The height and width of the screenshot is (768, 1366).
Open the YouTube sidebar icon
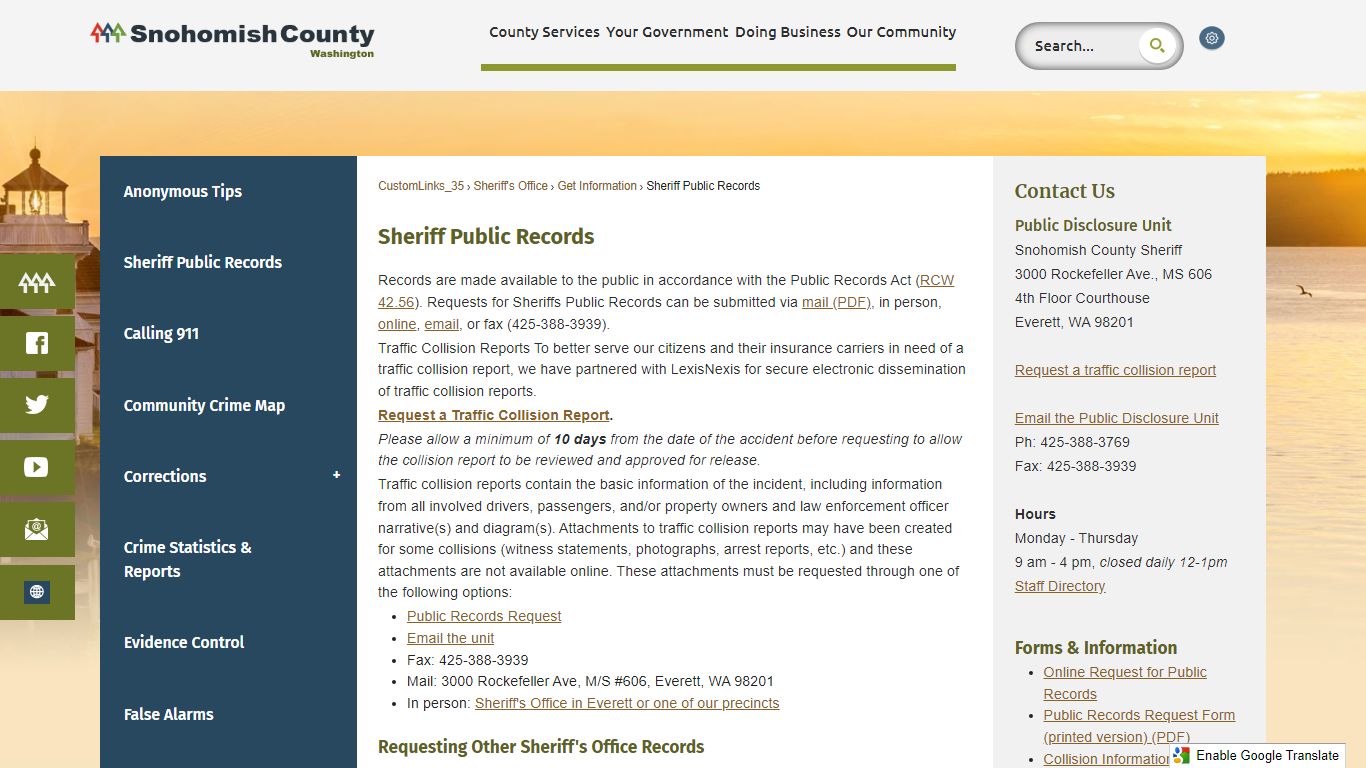pos(37,467)
